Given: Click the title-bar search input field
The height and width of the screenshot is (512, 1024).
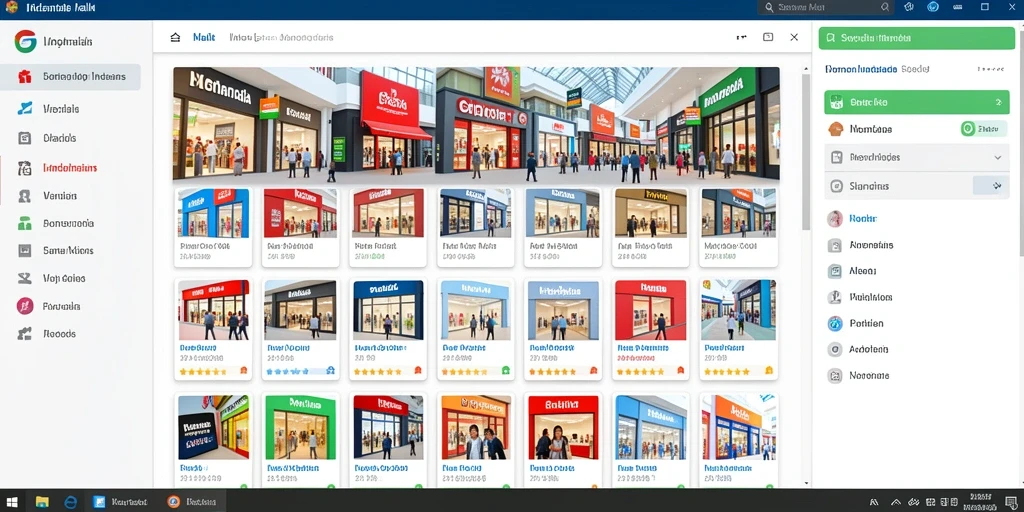Looking at the screenshot, I should [825, 7].
